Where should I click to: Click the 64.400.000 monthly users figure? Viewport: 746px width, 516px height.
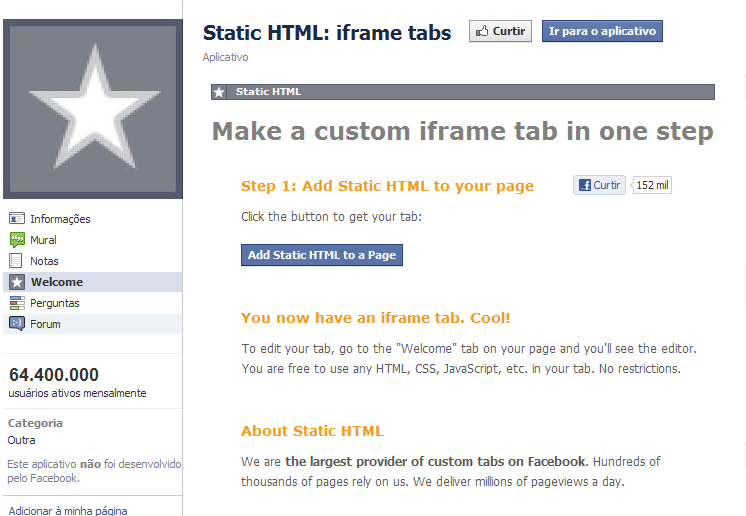click(x=54, y=375)
